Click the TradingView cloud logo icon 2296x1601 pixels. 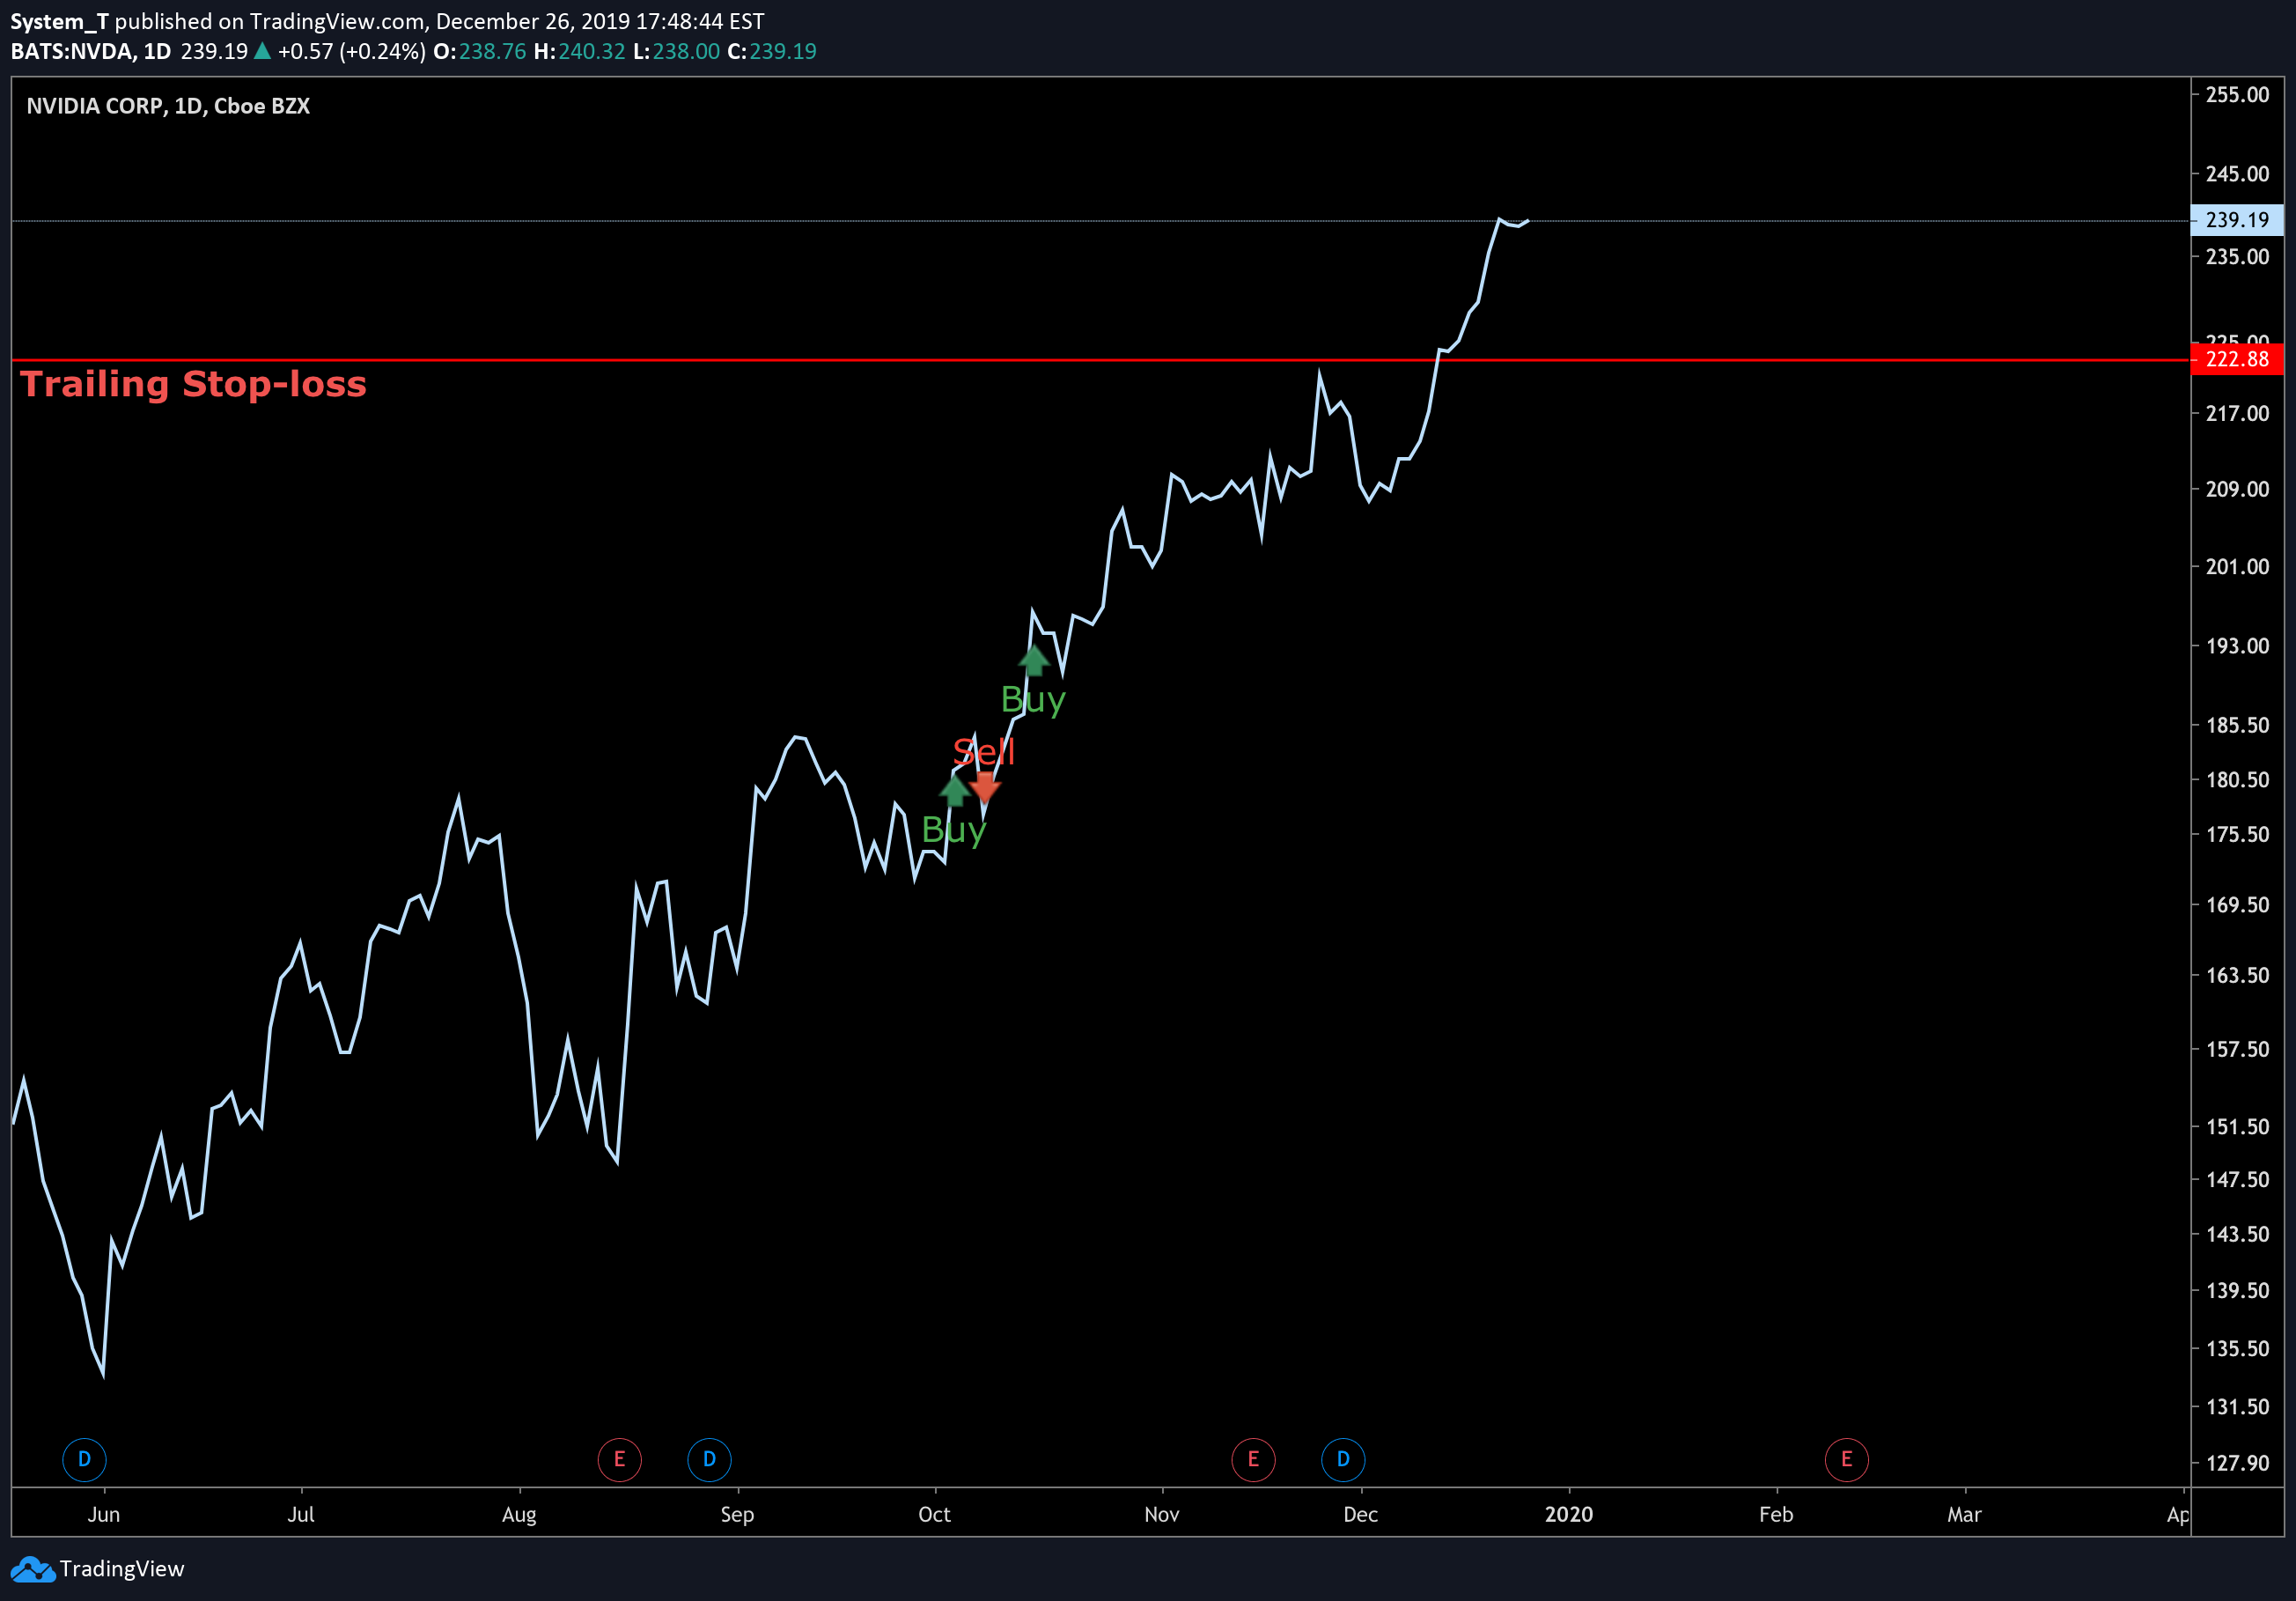pyautogui.click(x=33, y=1569)
